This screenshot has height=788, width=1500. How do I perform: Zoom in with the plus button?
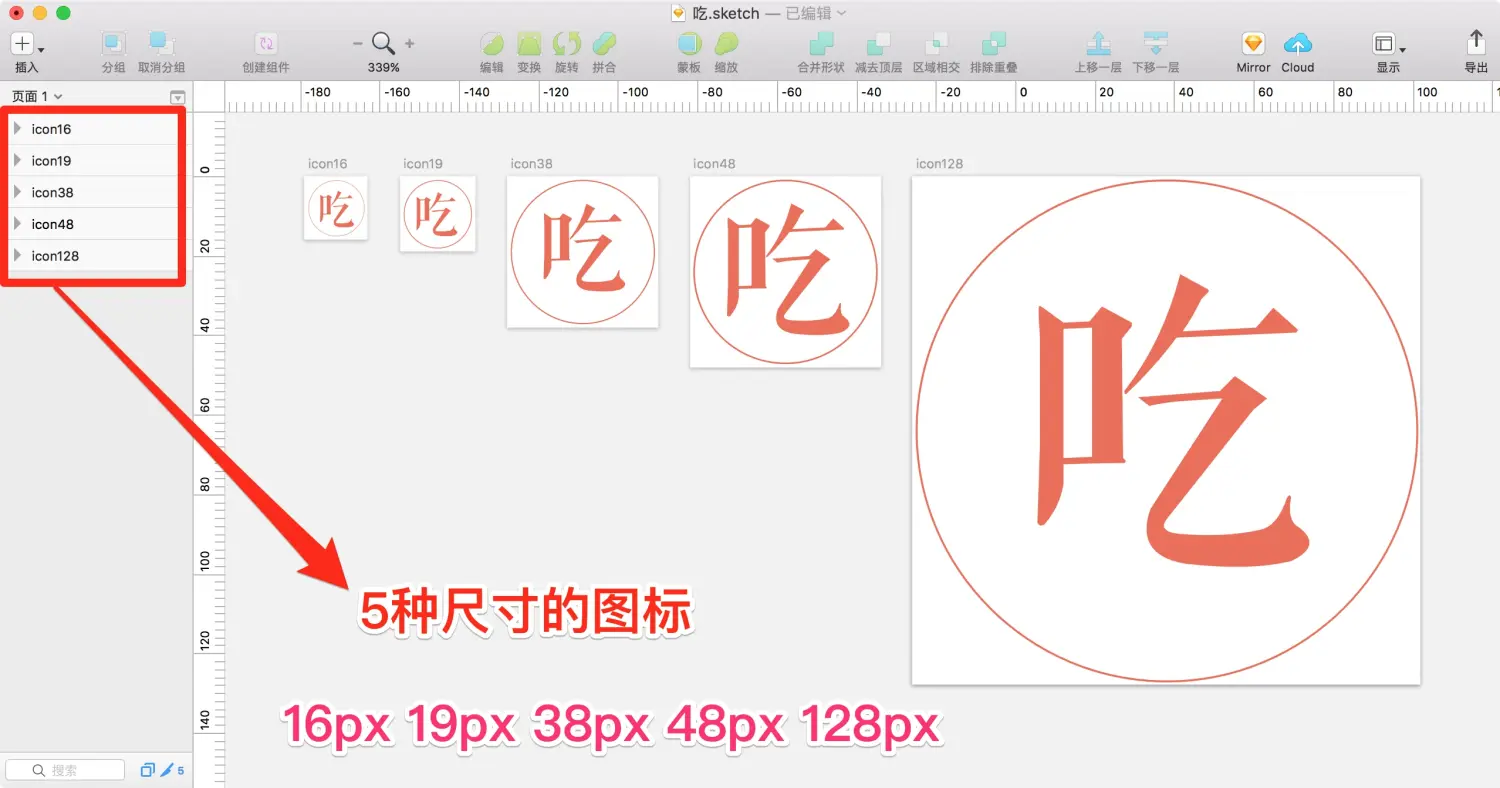click(409, 44)
